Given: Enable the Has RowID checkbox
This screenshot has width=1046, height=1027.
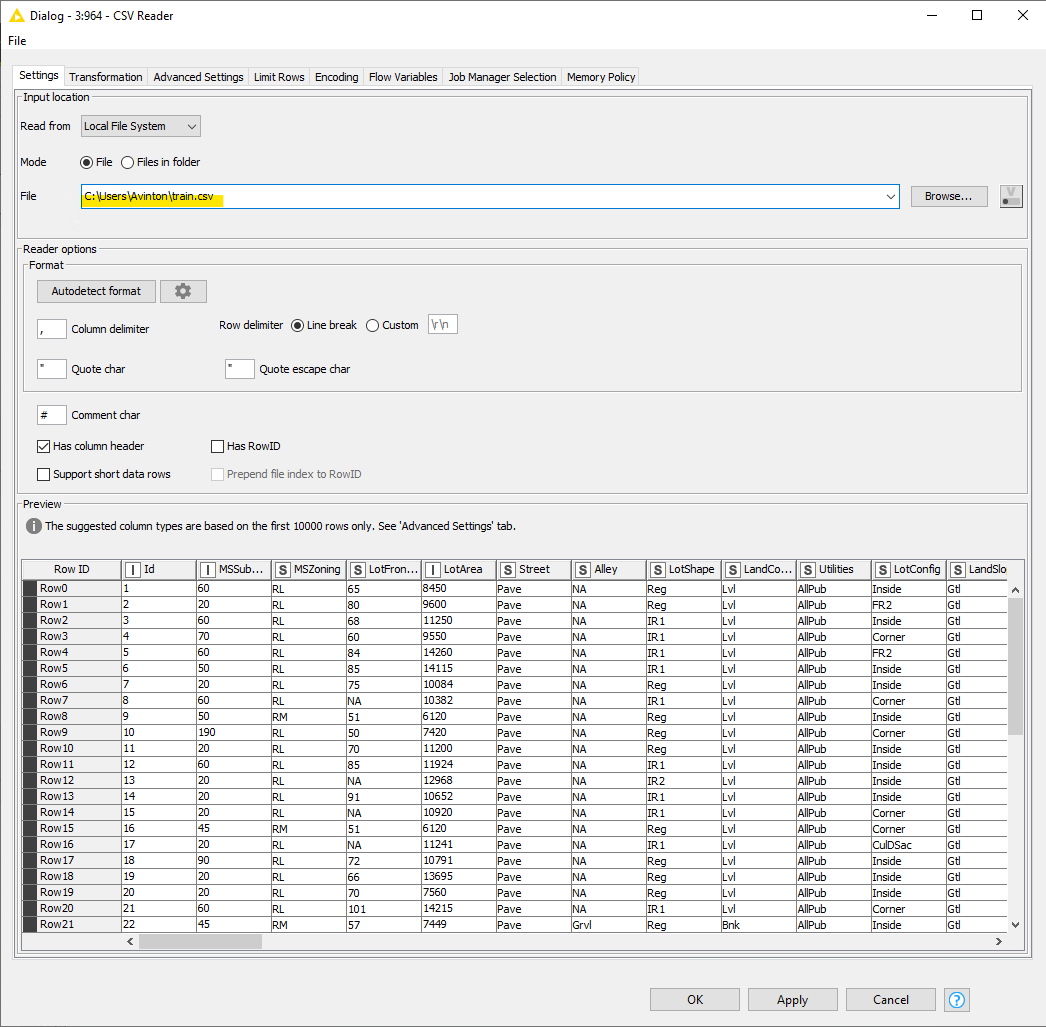Looking at the screenshot, I should [217, 446].
